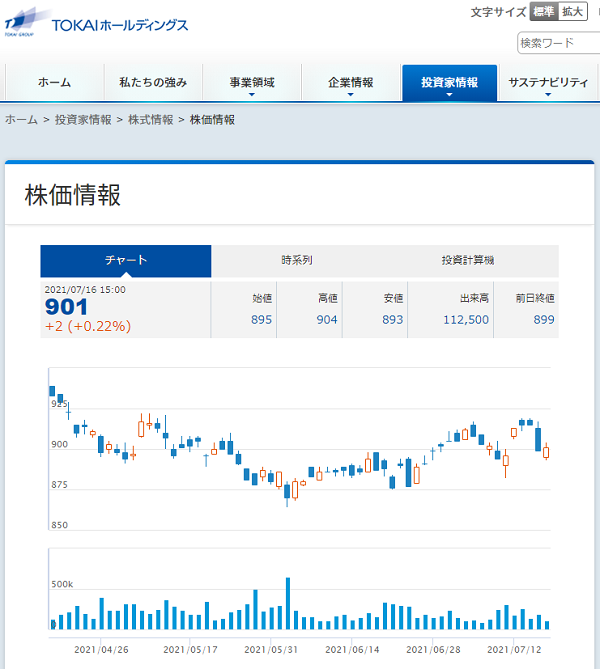Expand the 企業情報 navigation menu
Screen dimensions: 600x669
[x=351, y=82]
